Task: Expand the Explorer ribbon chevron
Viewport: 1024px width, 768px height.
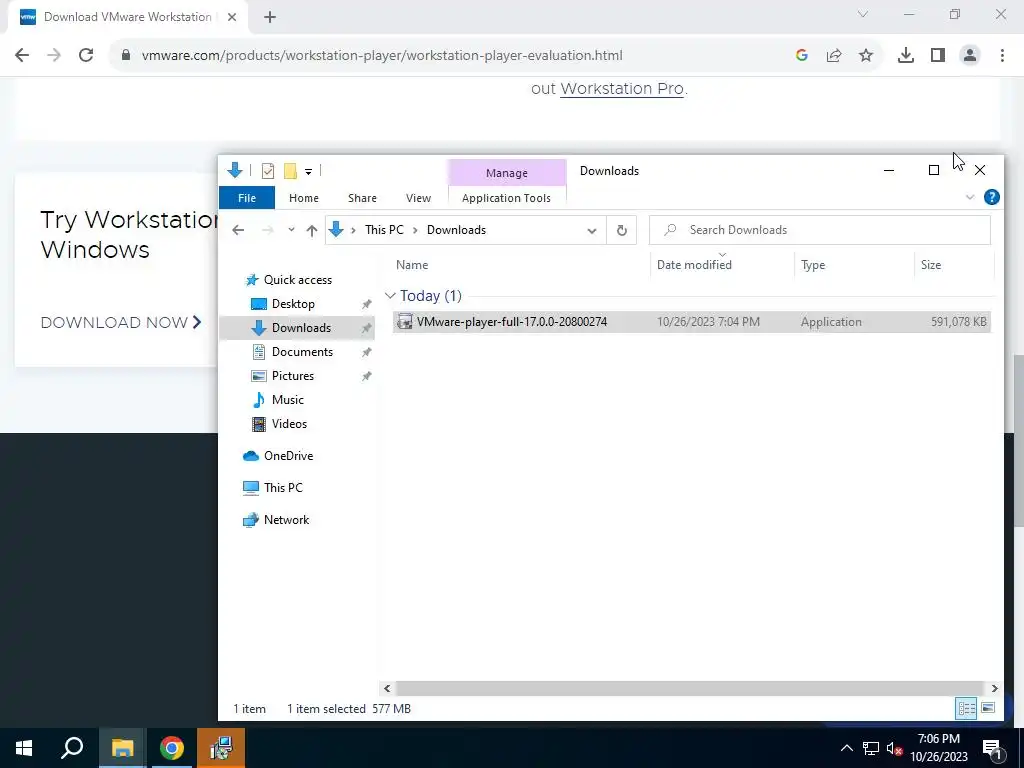Action: click(970, 197)
